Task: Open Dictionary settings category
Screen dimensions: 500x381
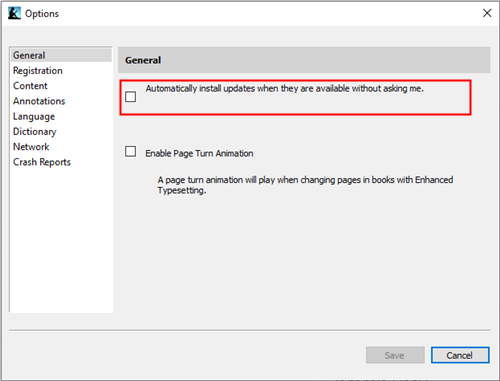Action: coord(34,132)
